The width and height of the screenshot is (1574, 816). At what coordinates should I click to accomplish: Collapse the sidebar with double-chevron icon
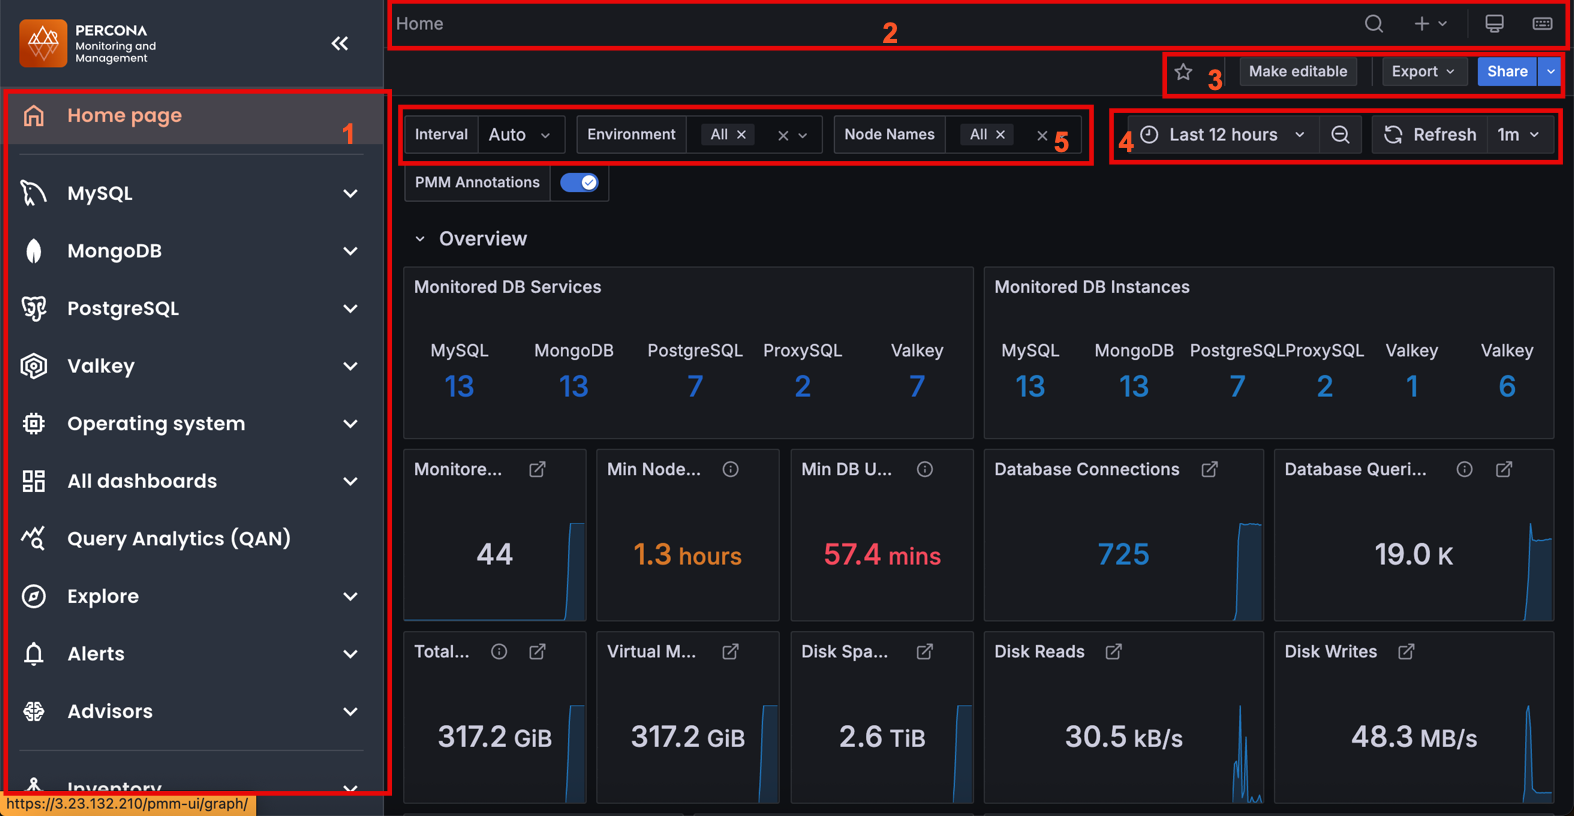[x=340, y=43]
